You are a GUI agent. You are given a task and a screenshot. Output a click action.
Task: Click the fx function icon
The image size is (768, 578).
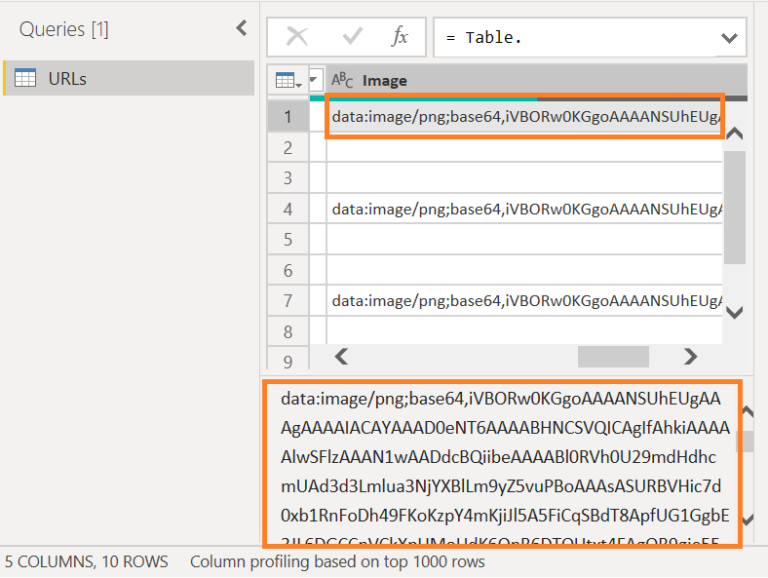click(399, 37)
